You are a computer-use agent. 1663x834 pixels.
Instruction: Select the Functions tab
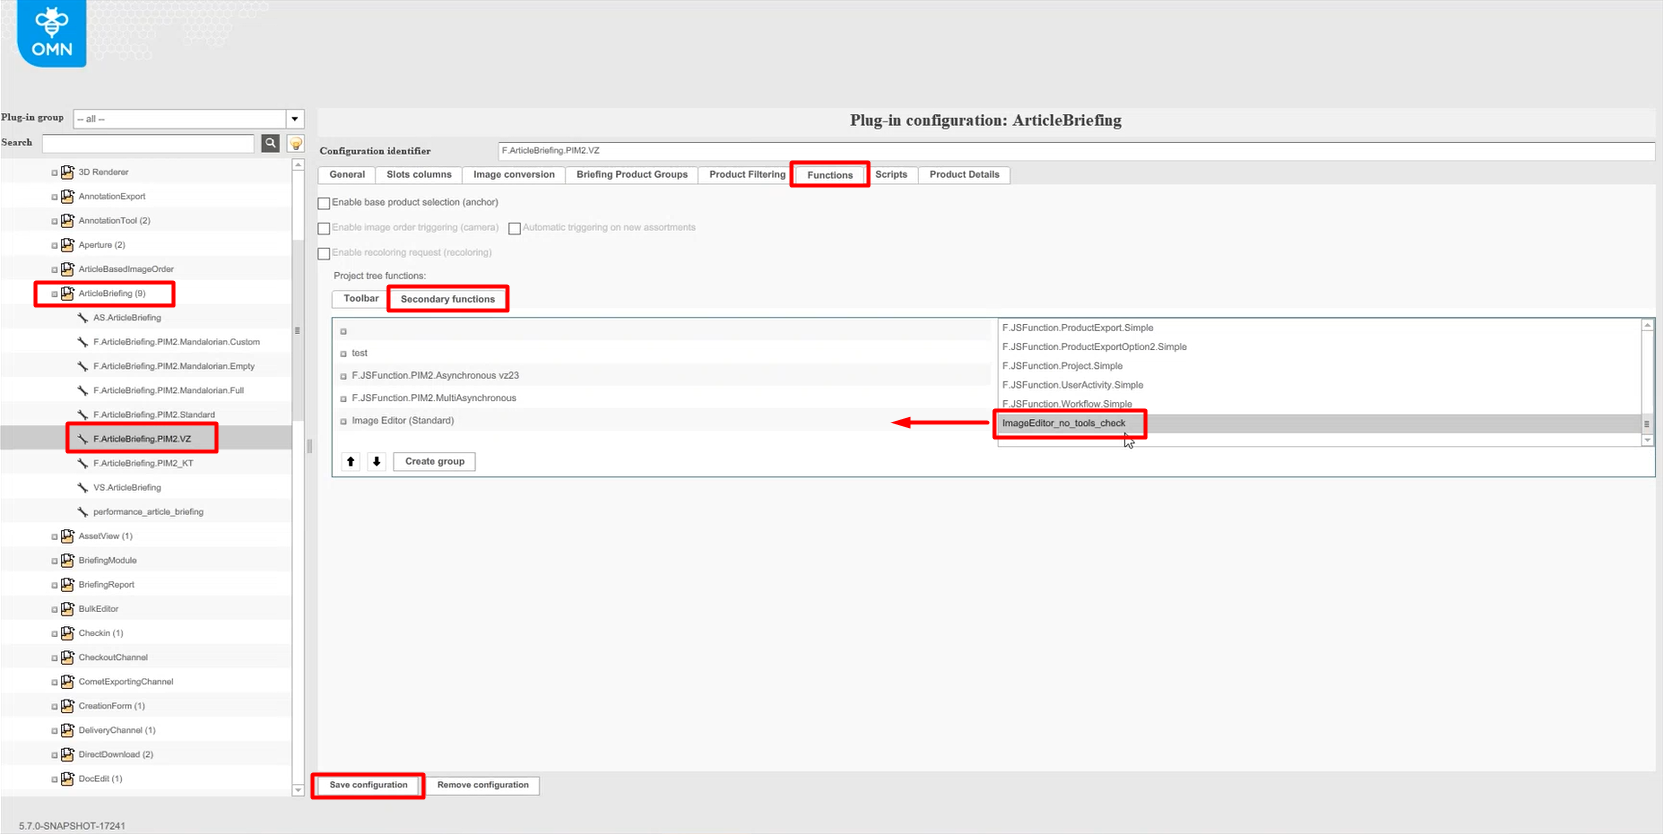pos(830,175)
